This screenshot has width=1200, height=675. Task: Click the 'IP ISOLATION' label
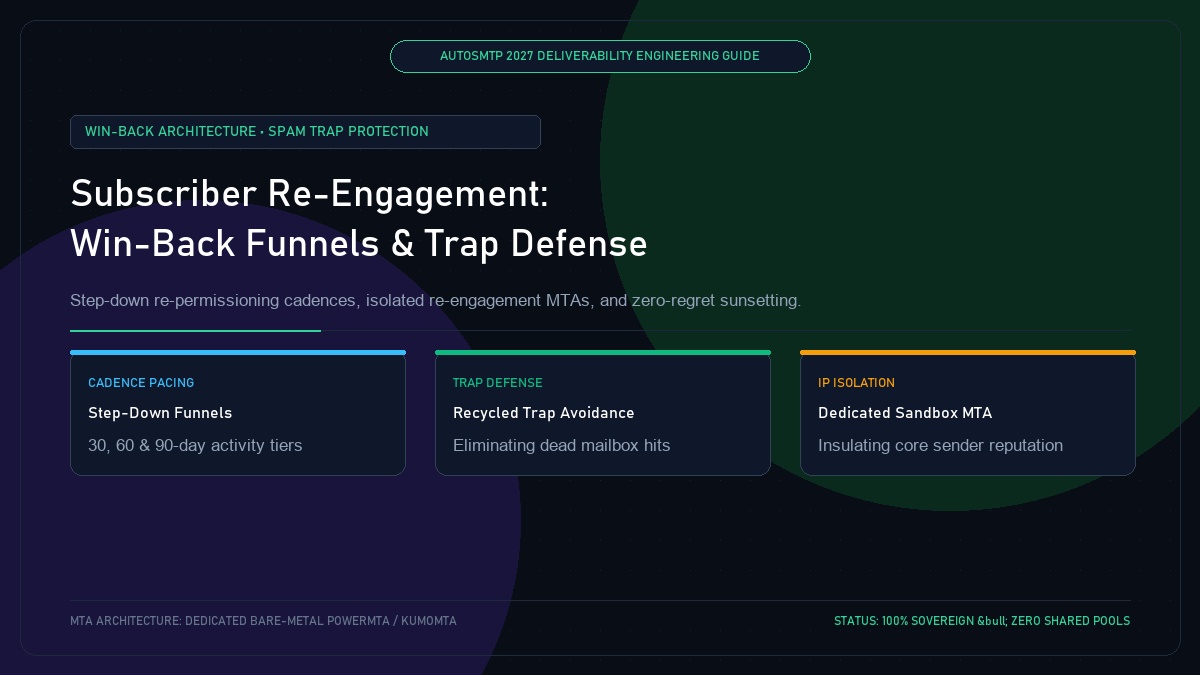coord(857,383)
